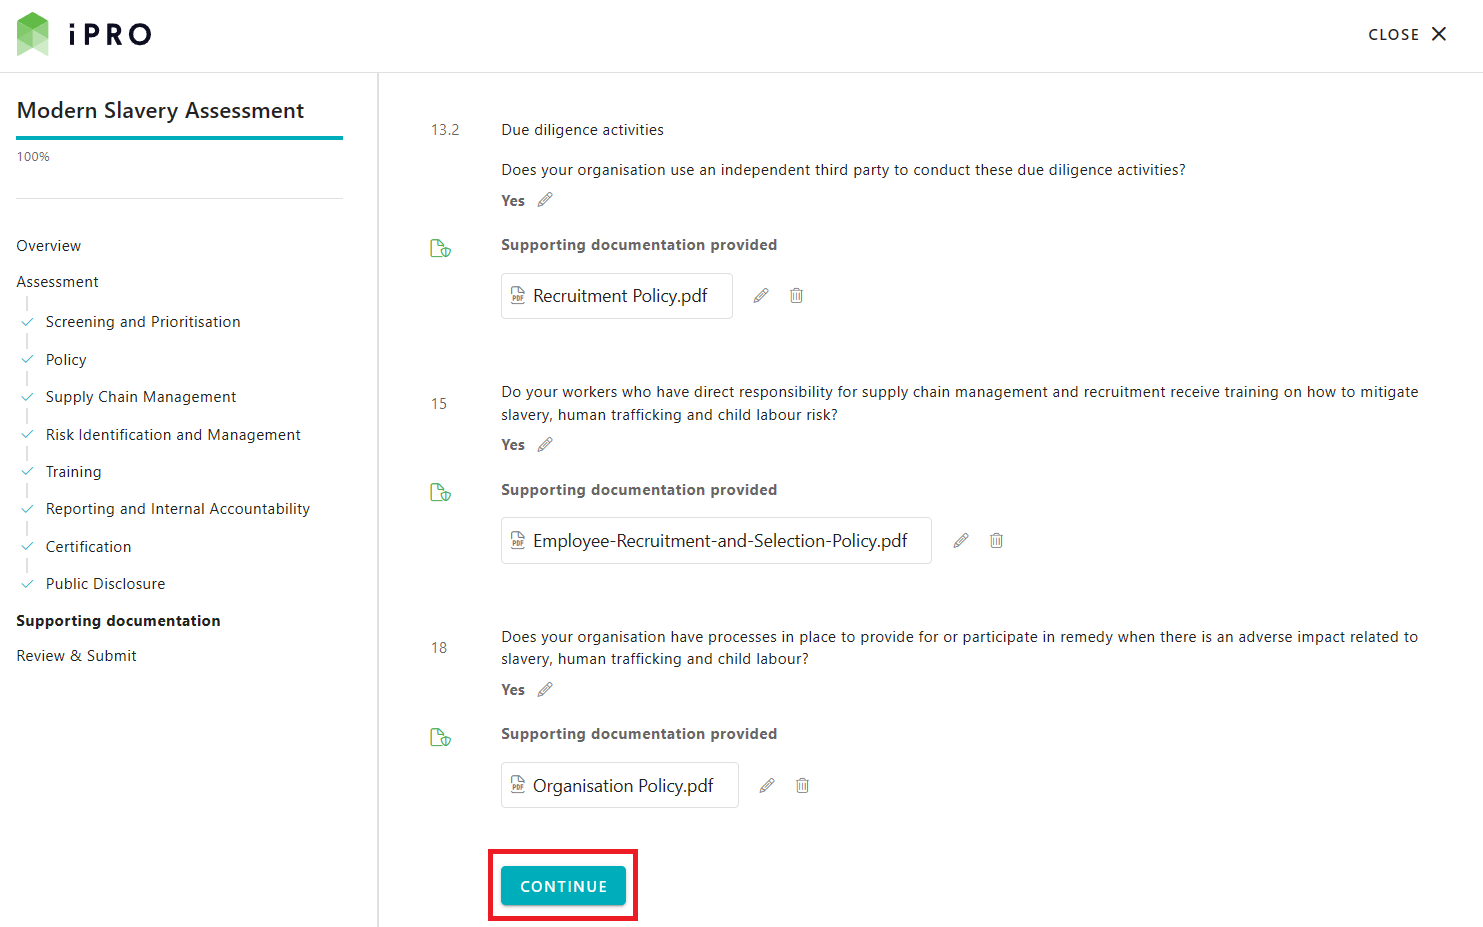Delete Employee-Recruitment-and-Selection-Policy.pdf file
Image resolution: width=1483 pixels, height=927 pixels.
[x=996, y=541]
